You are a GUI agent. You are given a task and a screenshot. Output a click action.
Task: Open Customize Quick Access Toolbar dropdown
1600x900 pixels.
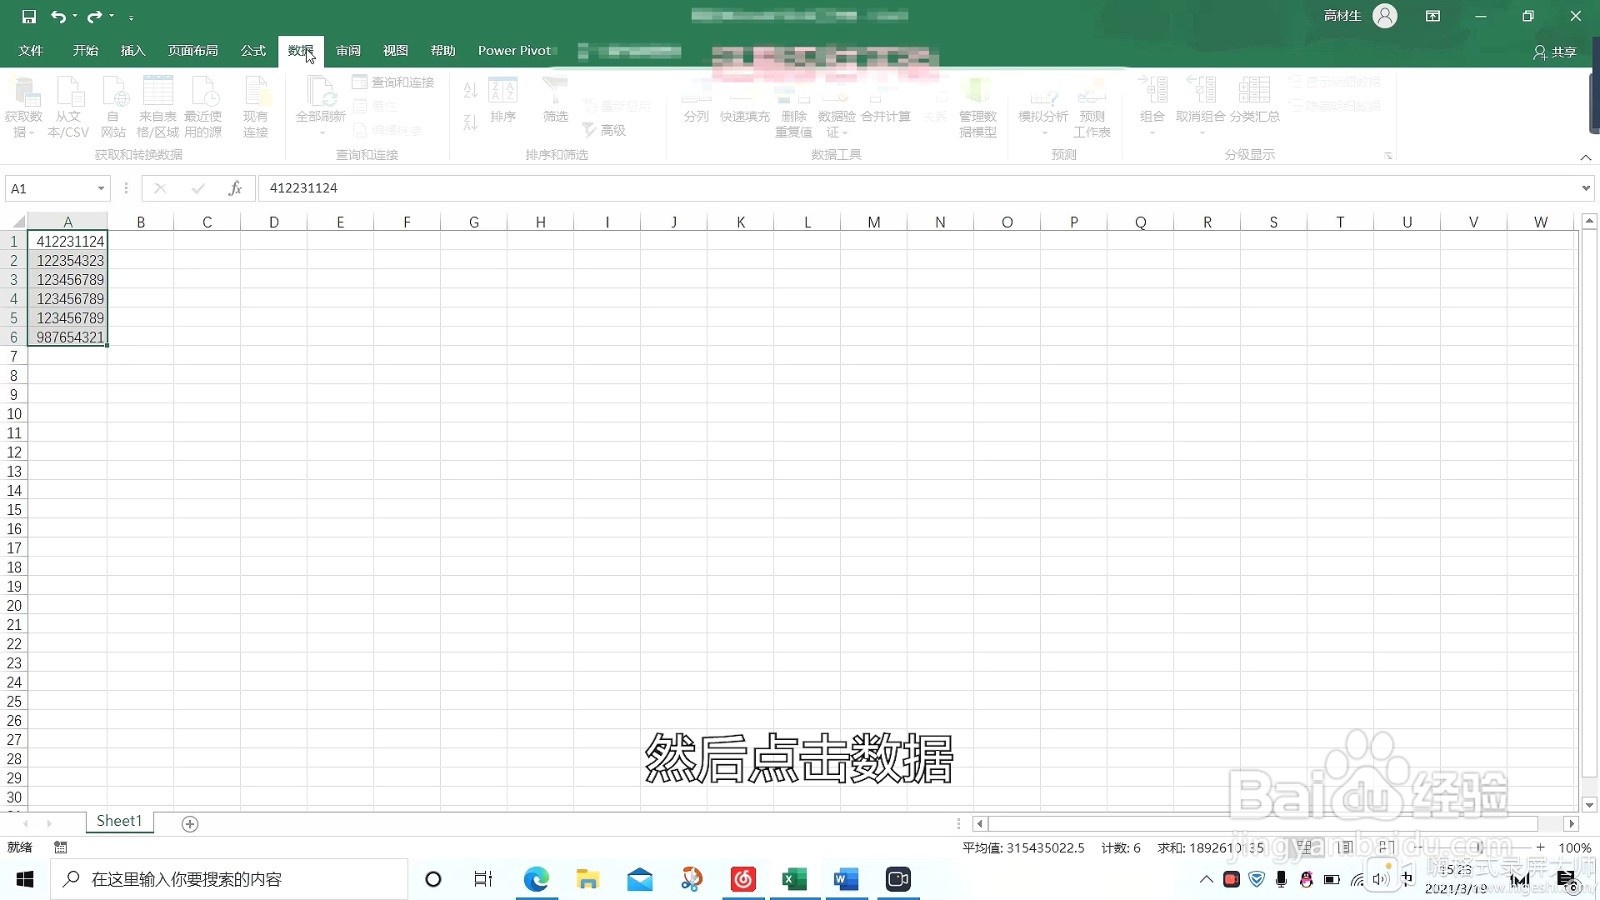[131, 17]
